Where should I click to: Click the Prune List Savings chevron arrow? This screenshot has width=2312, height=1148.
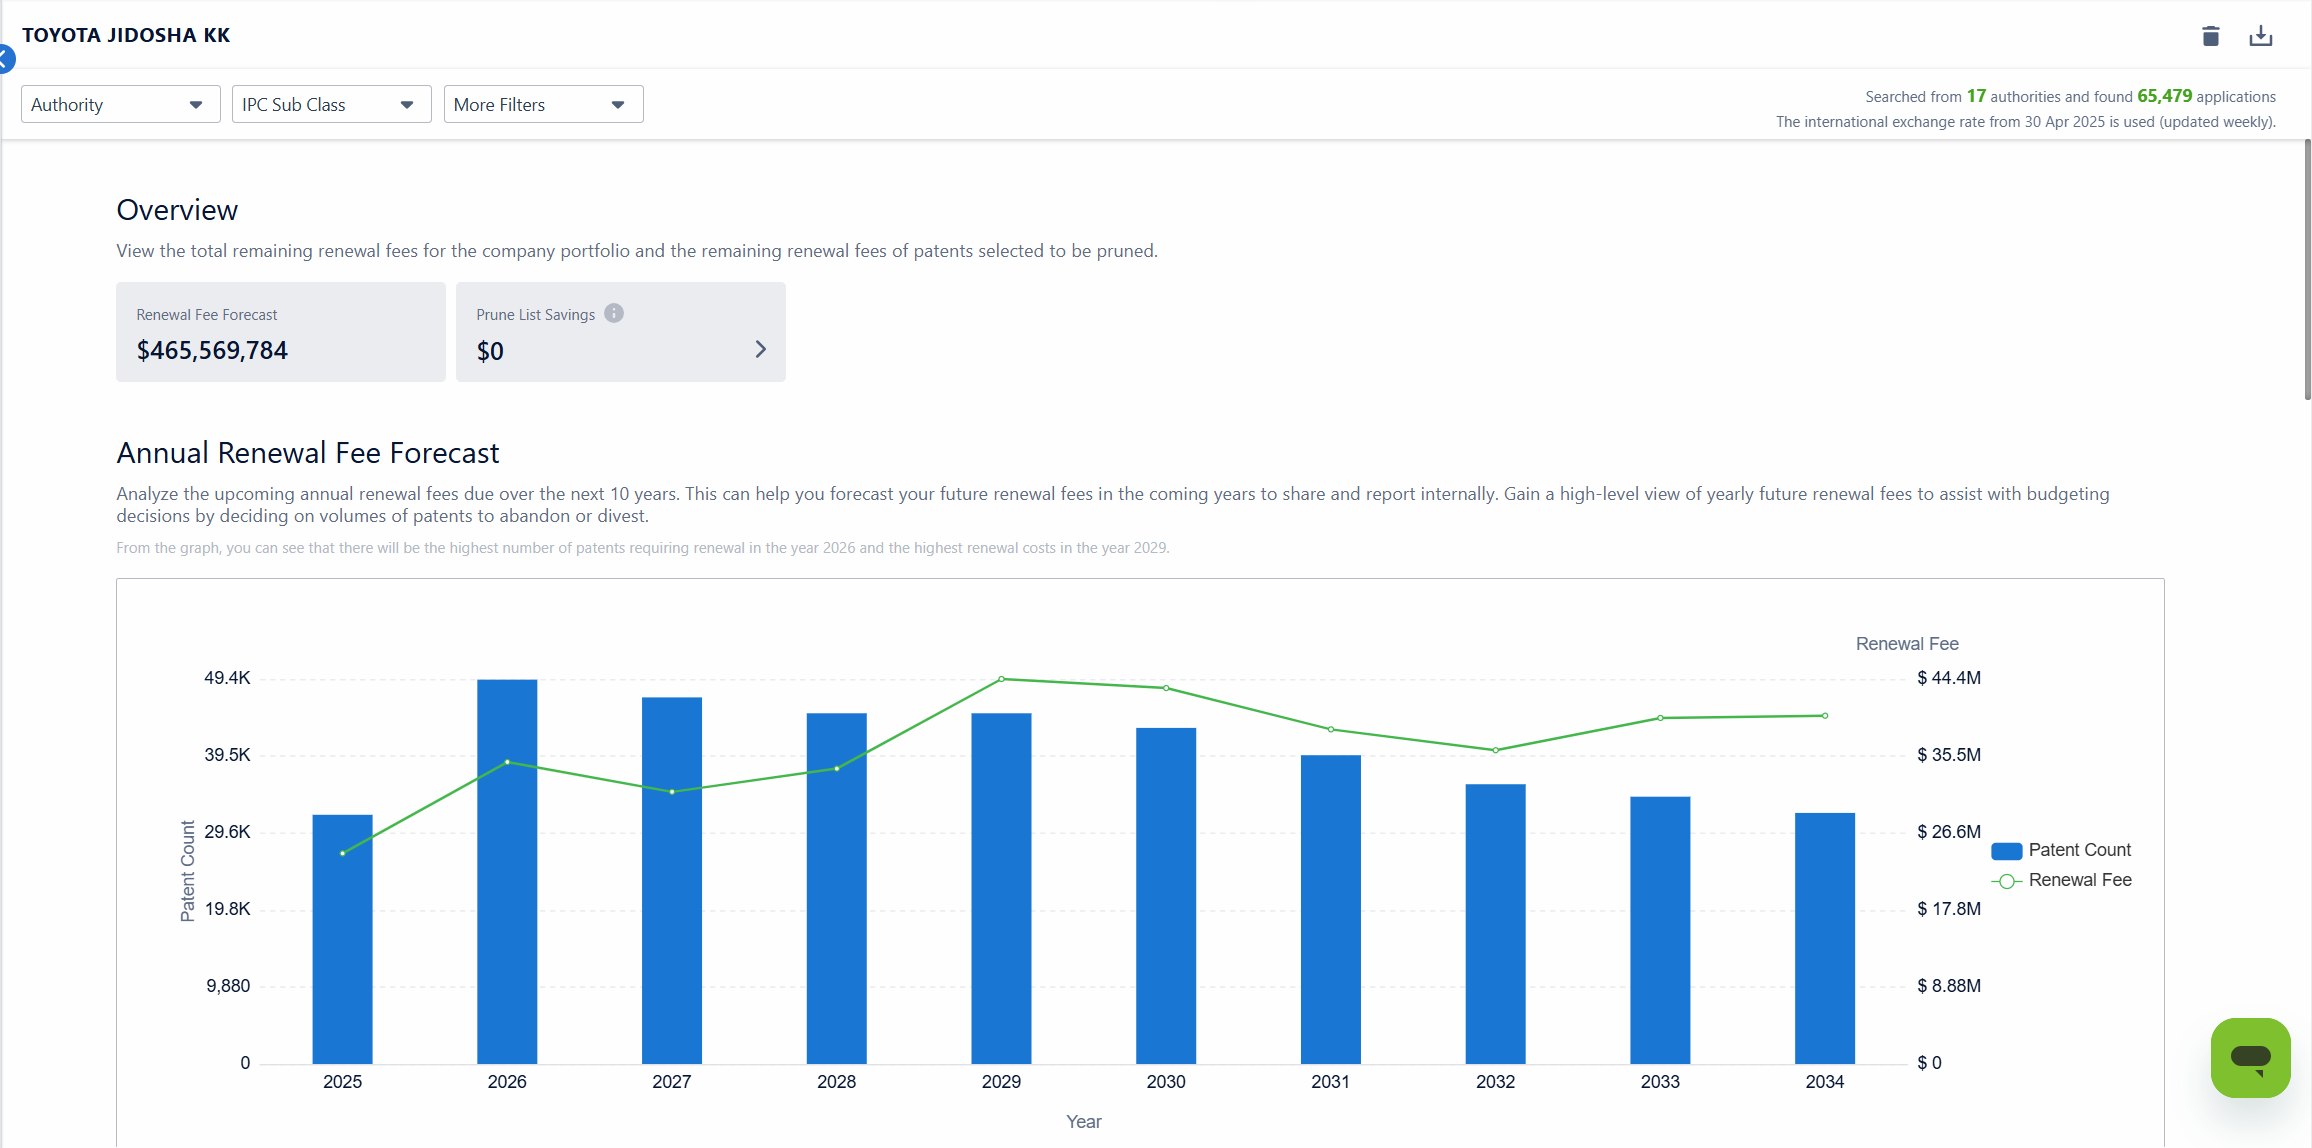pyautogui.click(x=760, y=349)
